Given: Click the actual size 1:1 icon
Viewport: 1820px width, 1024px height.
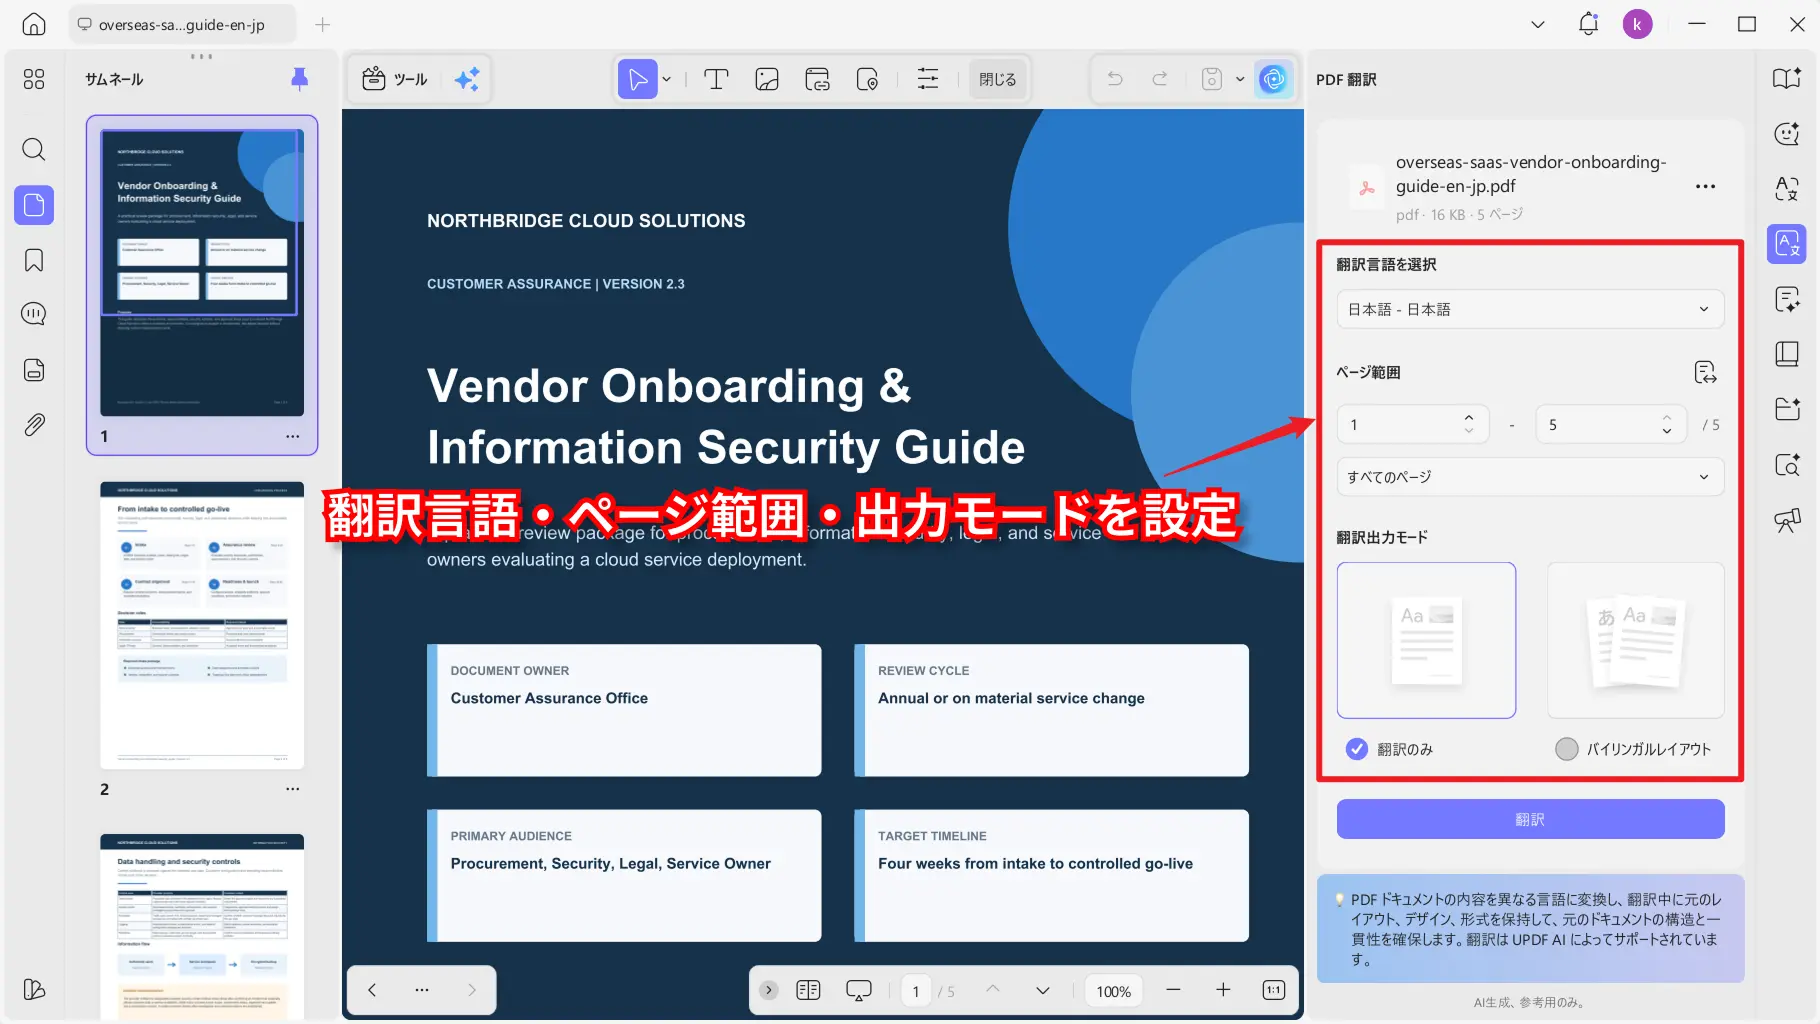Looking at the screenshot, I should click(1273, 990).
